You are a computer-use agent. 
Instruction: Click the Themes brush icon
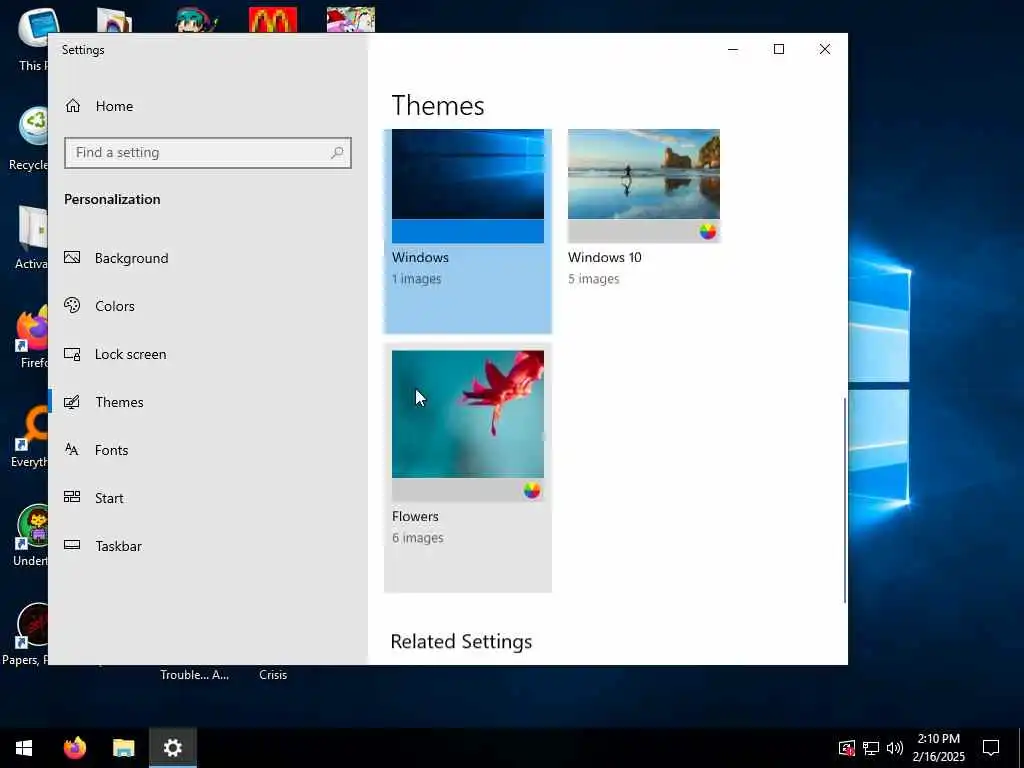pyautogui.click(x=72, y=402)
